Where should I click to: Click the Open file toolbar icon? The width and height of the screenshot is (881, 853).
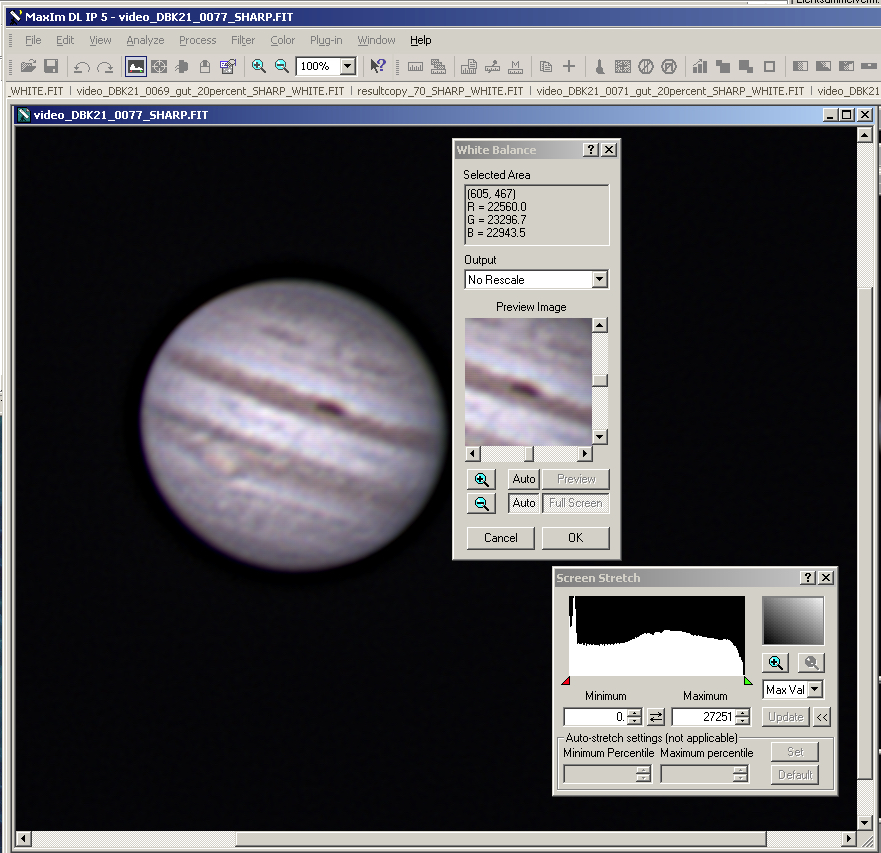click(28, 66)
